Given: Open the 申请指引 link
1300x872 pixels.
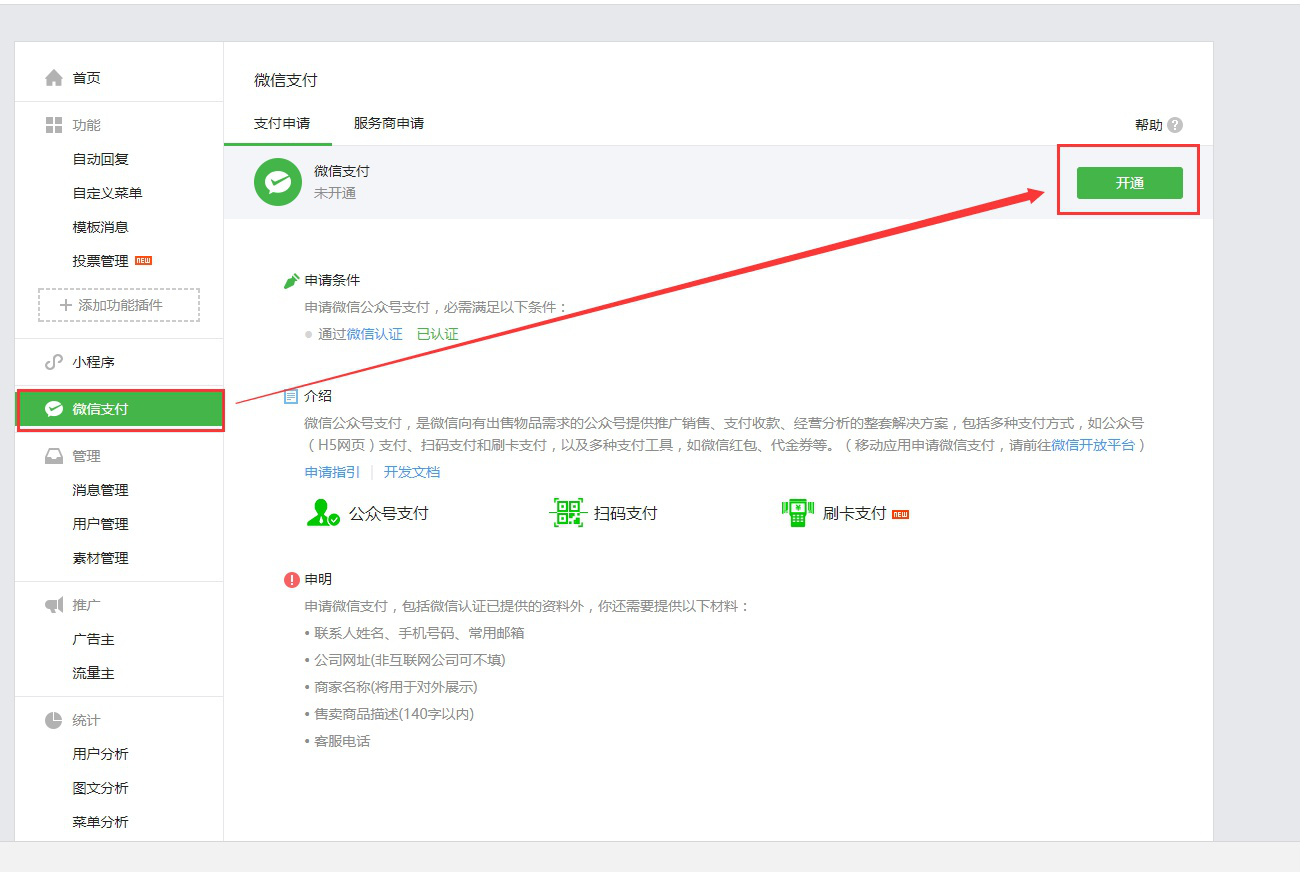Looking at the screenshot, I should [332, 472].
